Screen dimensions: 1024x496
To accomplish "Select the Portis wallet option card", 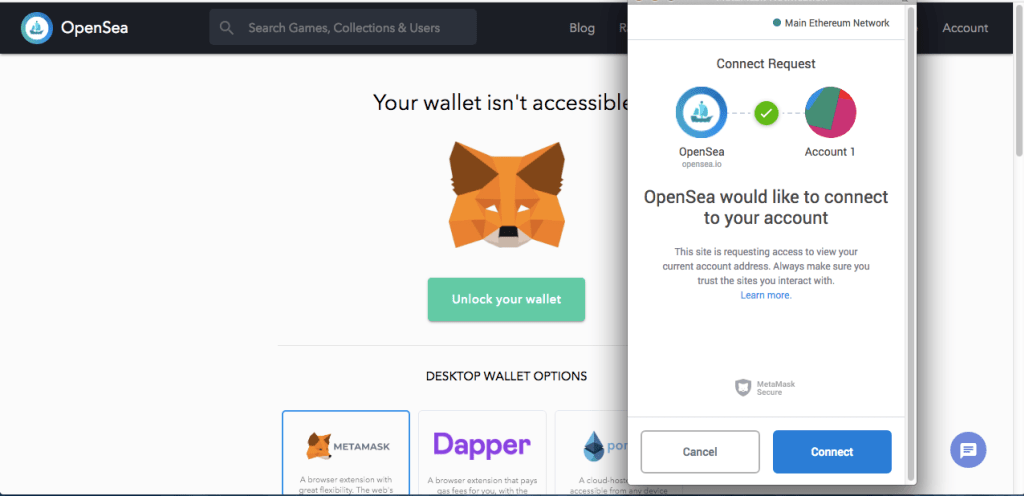I will coord(590,452).
